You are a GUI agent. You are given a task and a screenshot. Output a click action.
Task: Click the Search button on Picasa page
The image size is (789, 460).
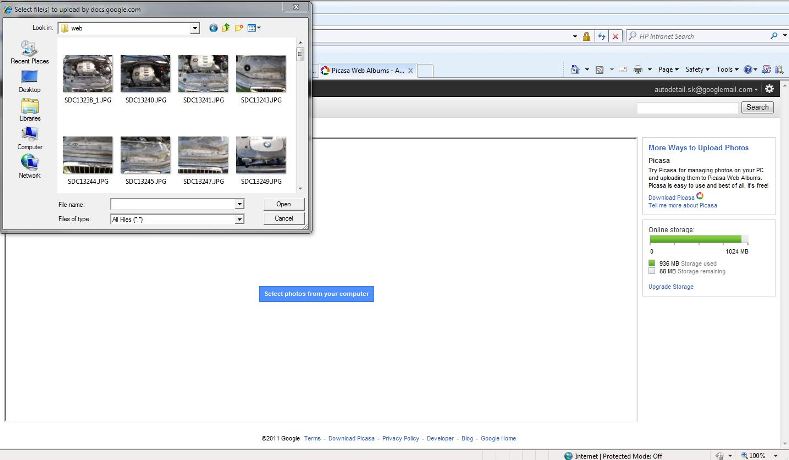757,107
